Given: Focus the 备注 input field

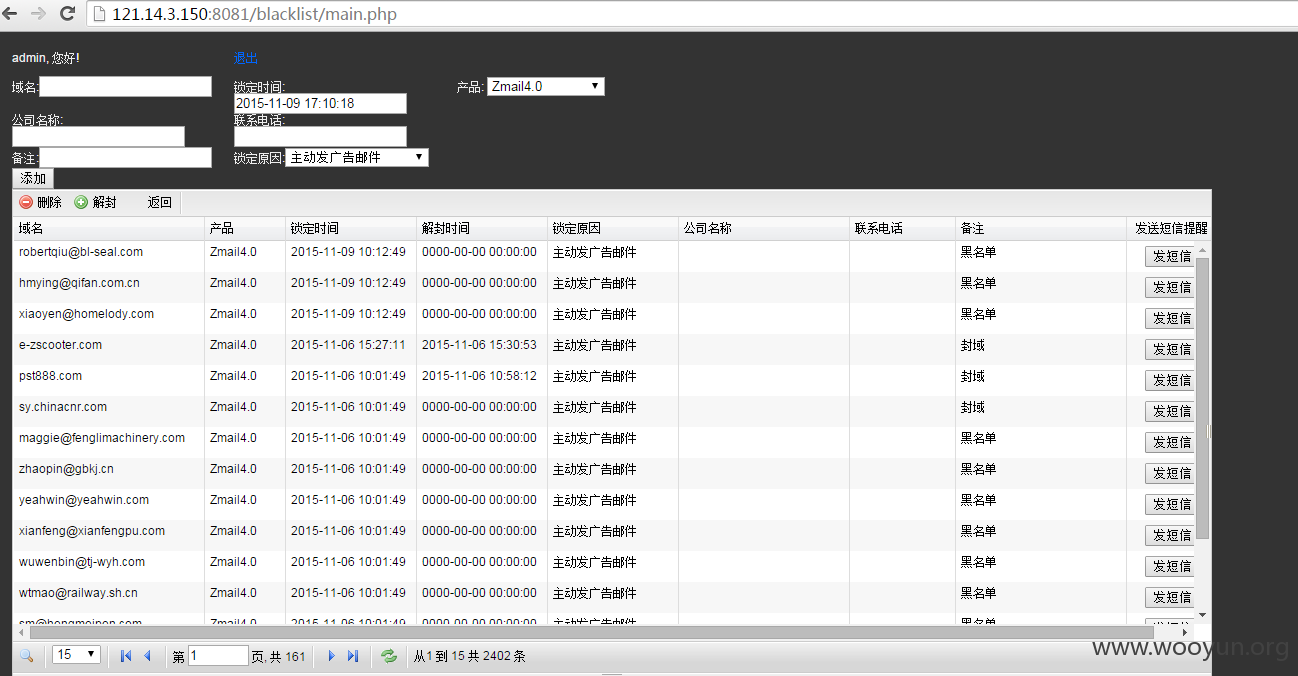Looking at the screenshot, I should click(125, 158).
